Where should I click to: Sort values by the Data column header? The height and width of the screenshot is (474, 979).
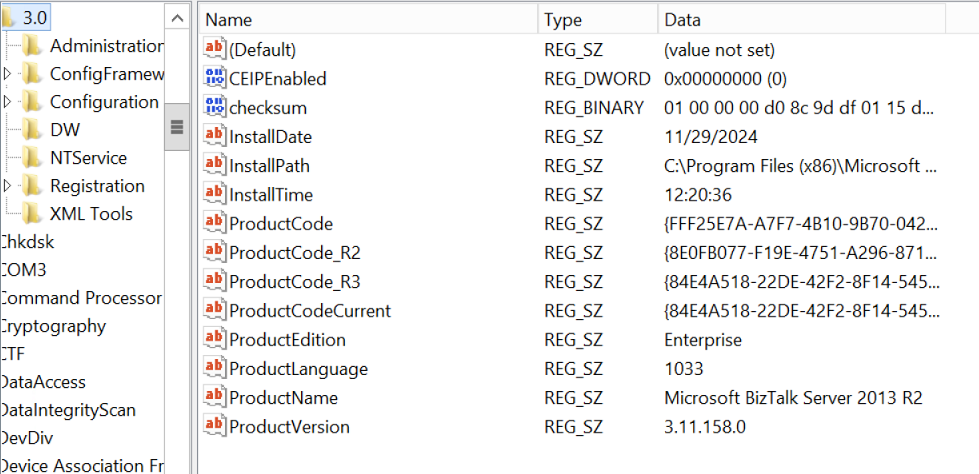tap(802, 20)
